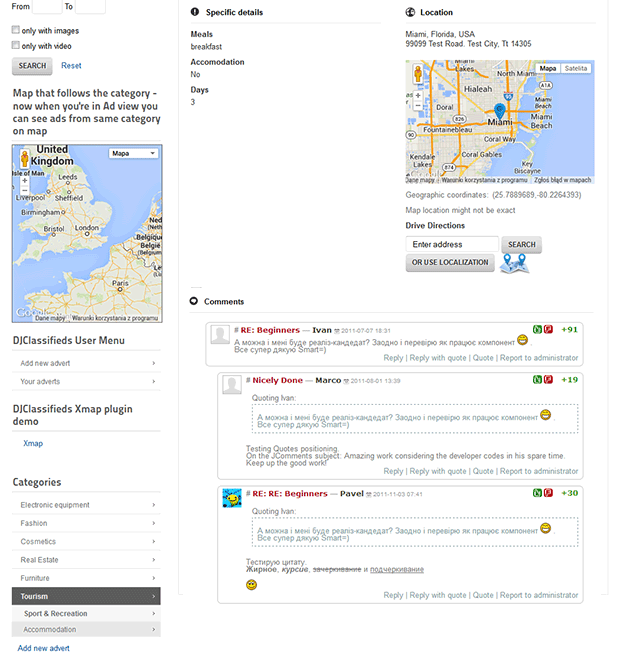The height and width of the screenshot is (664, 620).
Task: Click the To price input field
Action: pyautogui.click(x=90, y=7)
